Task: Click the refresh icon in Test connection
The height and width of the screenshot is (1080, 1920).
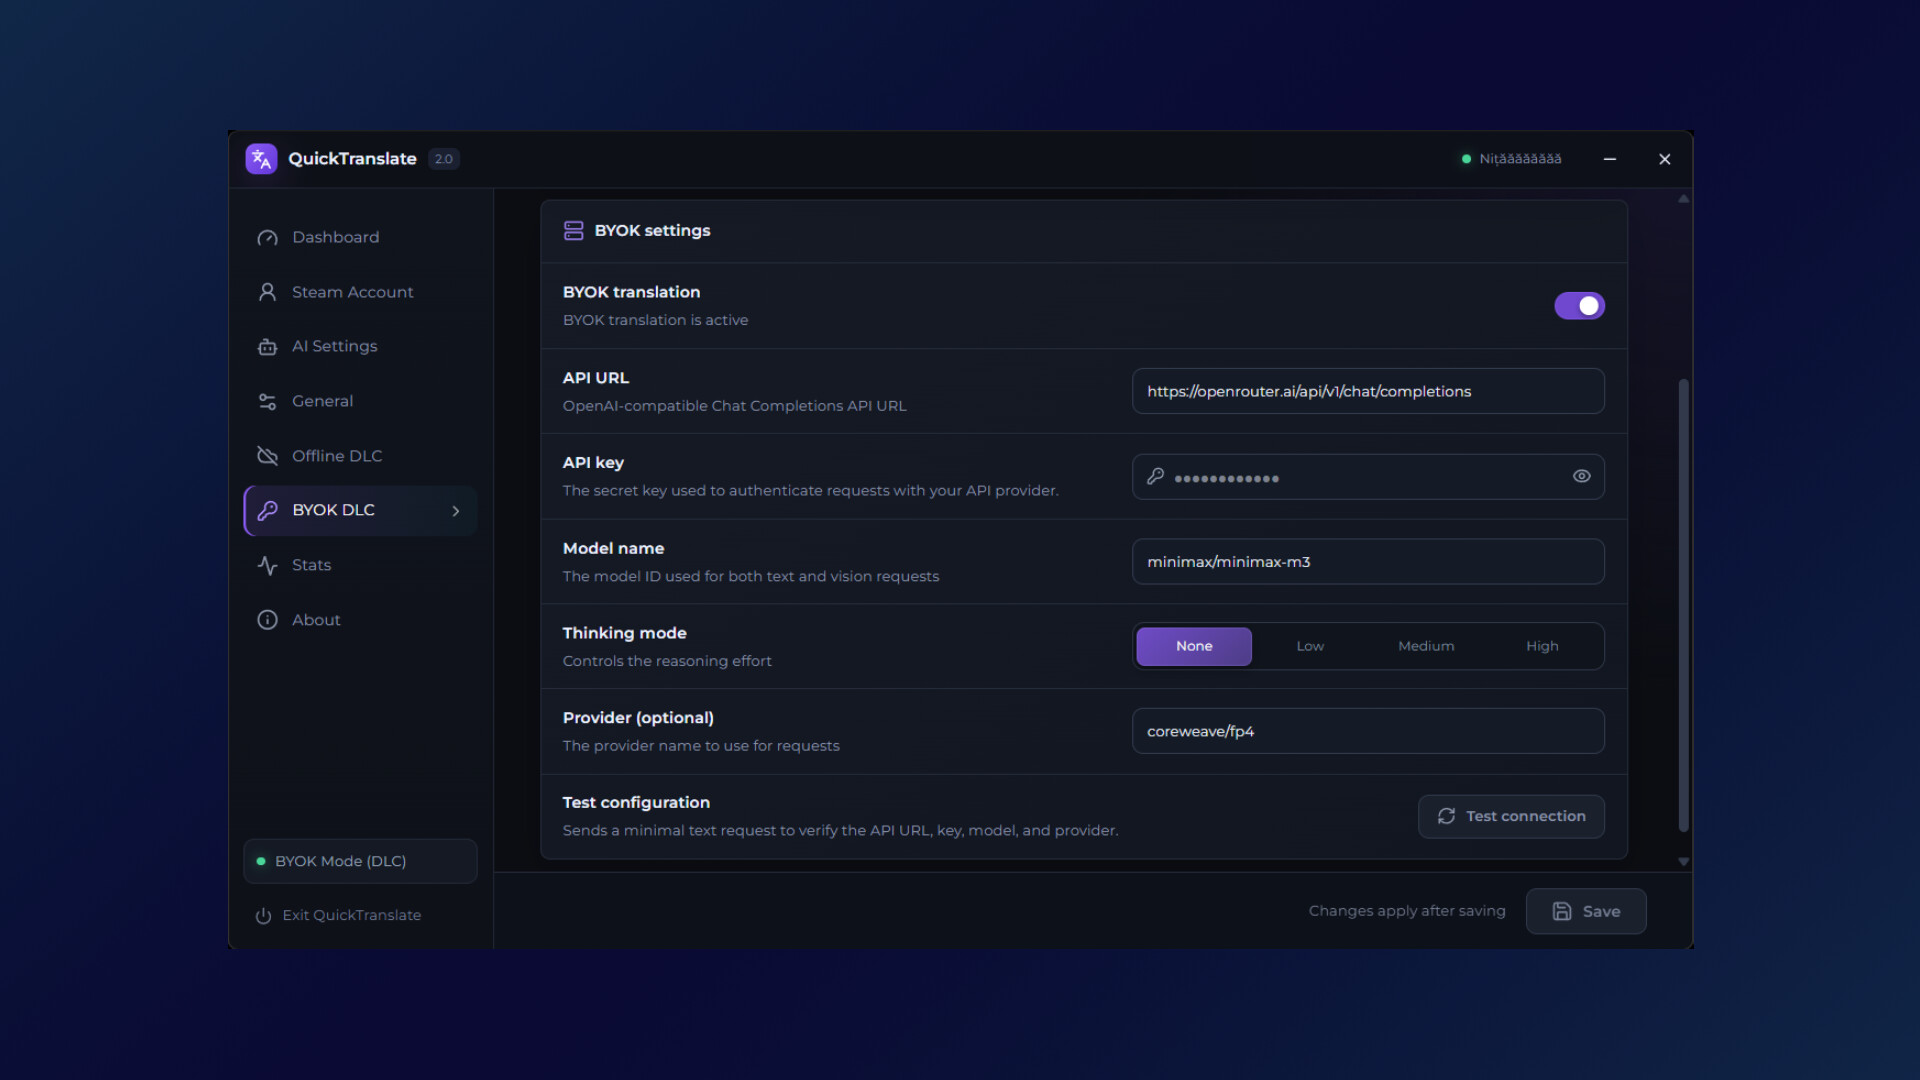Action: click(x=1446, y=817)
